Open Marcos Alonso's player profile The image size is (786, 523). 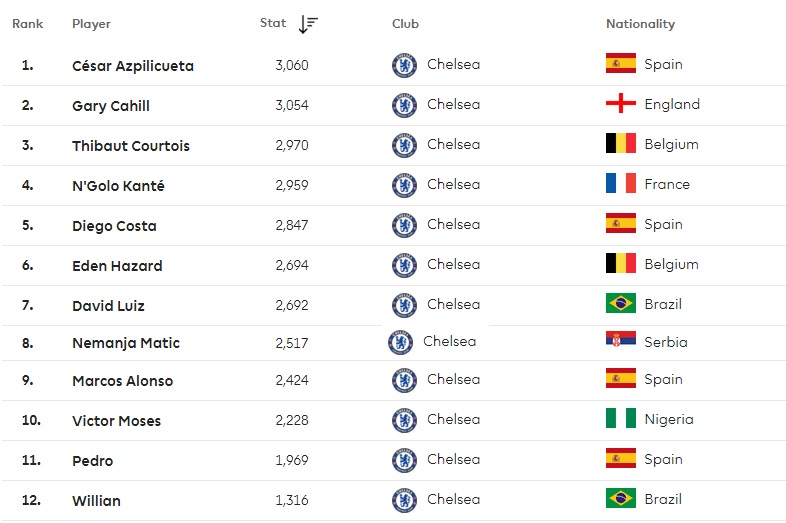[122, 381]
